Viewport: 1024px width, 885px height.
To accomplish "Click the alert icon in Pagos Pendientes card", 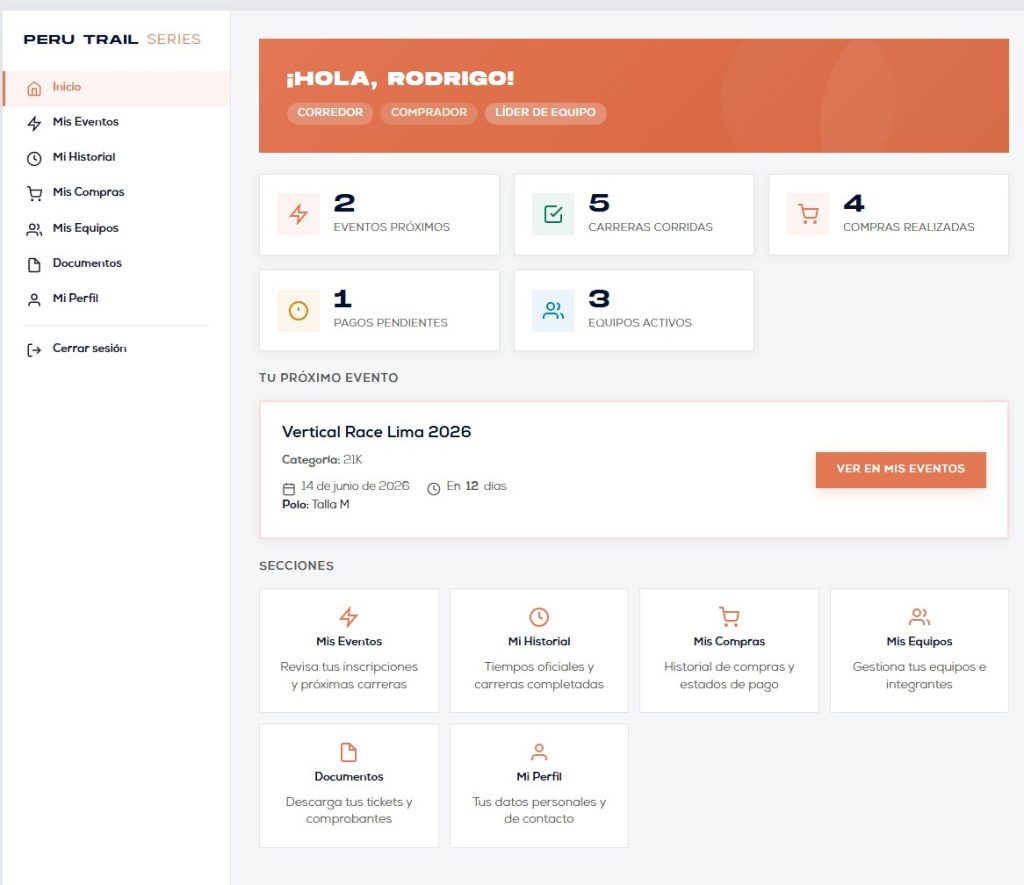I will click(x=298, y=310).
